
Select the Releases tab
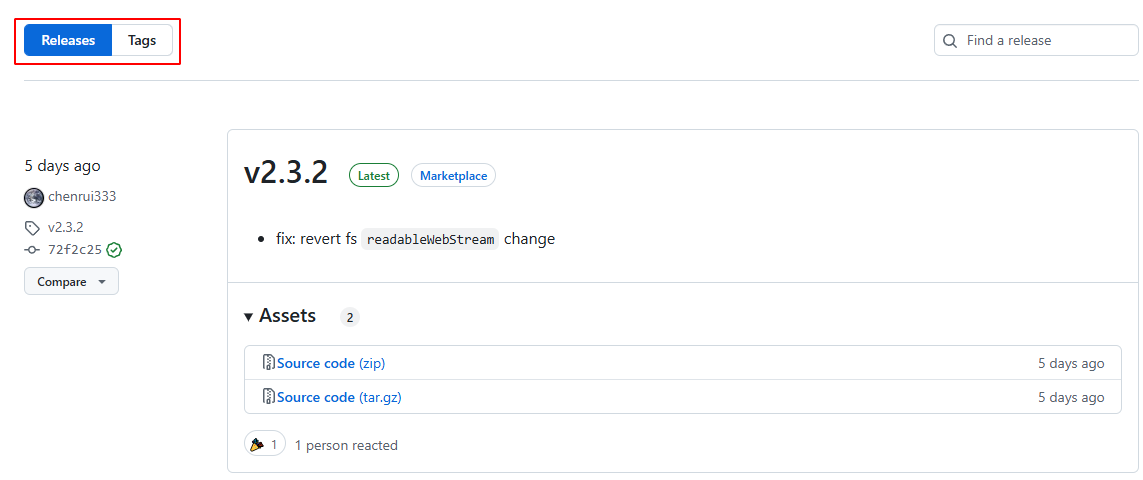pyautogui.click(x=68, y=40)
